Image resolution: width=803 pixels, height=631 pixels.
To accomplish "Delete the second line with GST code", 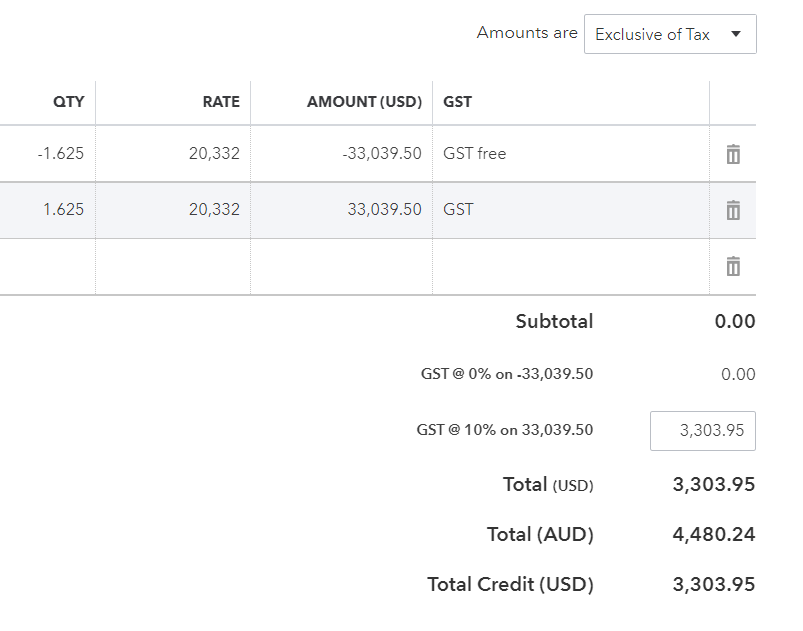I will pyautogui.click(x=733, y=210).
